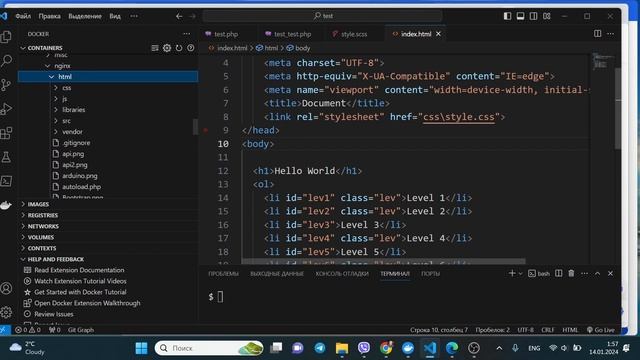Toggle breakpoint on line 9
640x360 pixels.
(x=206, y=130)
